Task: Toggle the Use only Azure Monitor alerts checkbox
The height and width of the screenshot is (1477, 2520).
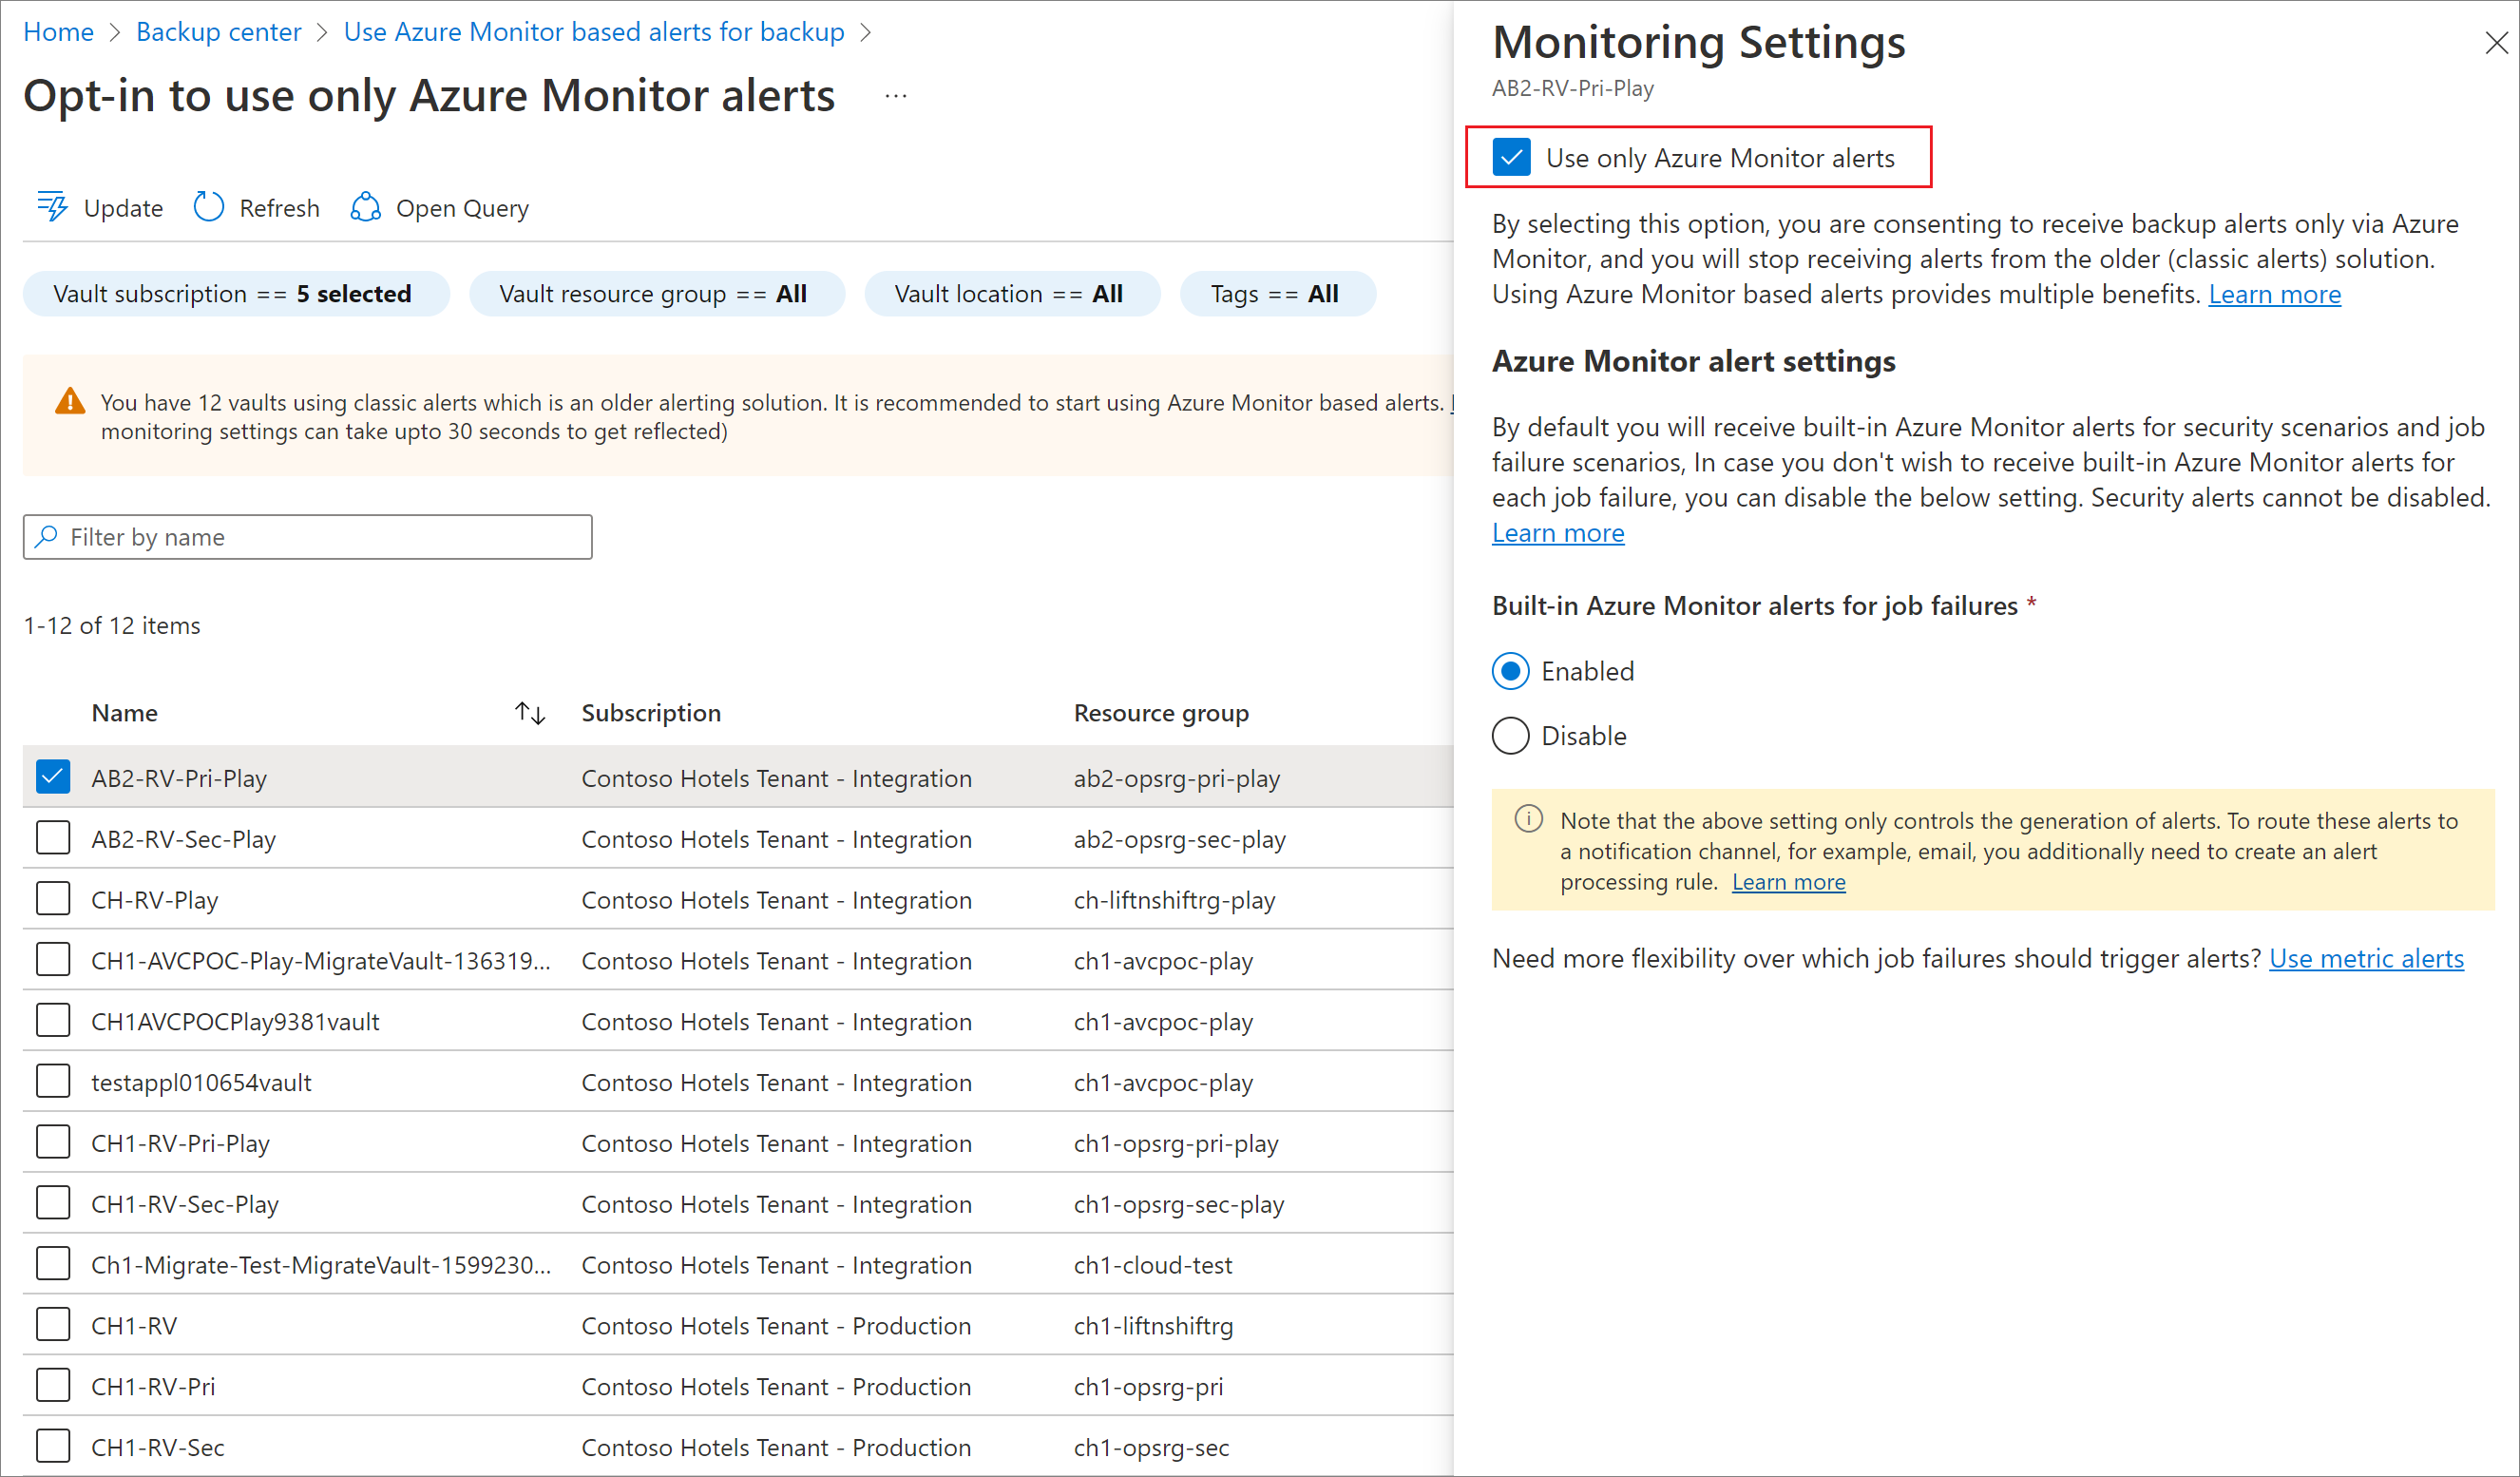Action: pos(1511,158)
